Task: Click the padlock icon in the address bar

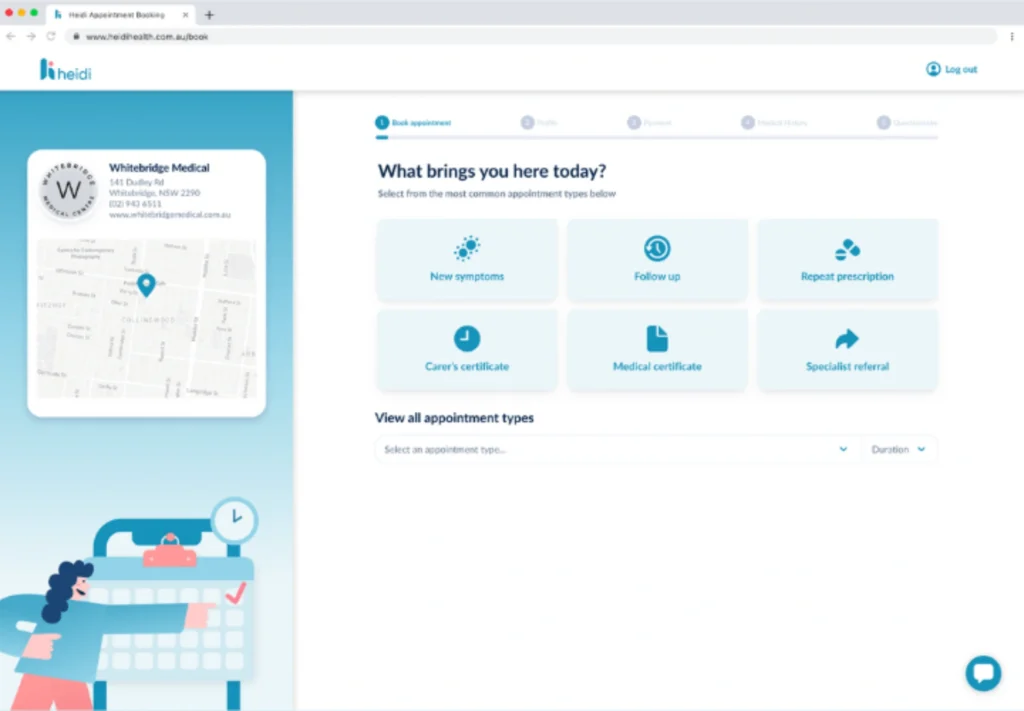Action: coord(76,37)
